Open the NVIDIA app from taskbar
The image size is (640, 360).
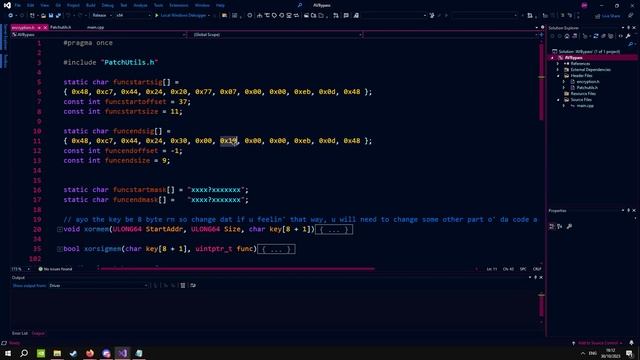[41, 353]
